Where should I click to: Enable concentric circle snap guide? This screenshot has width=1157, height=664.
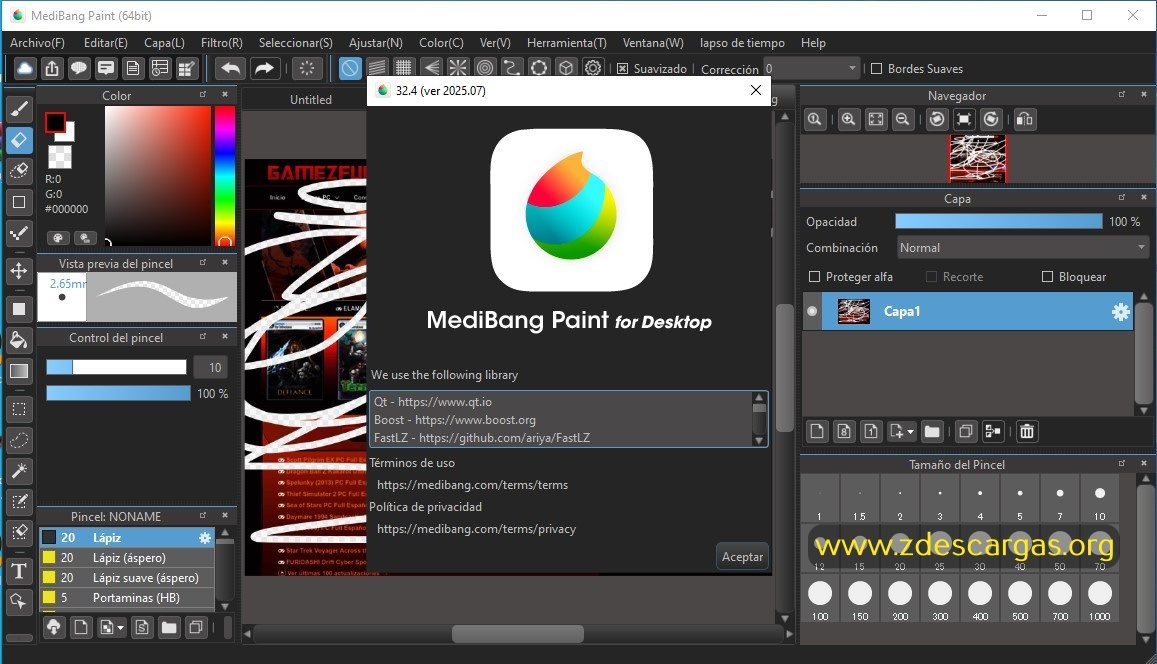[x=485, y=69]
